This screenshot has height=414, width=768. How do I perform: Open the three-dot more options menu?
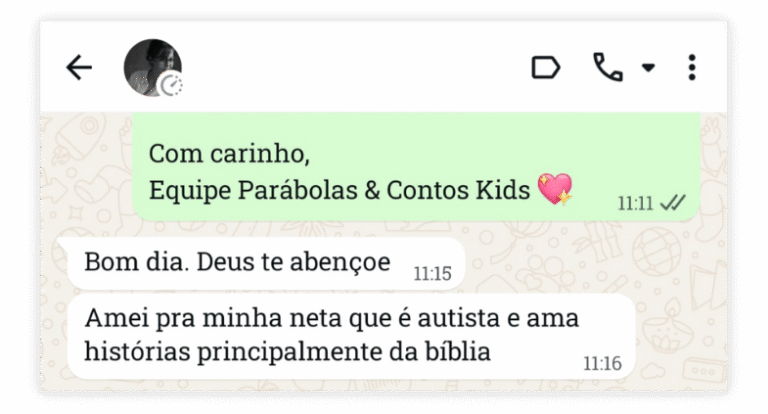click(x=692, y=67)
